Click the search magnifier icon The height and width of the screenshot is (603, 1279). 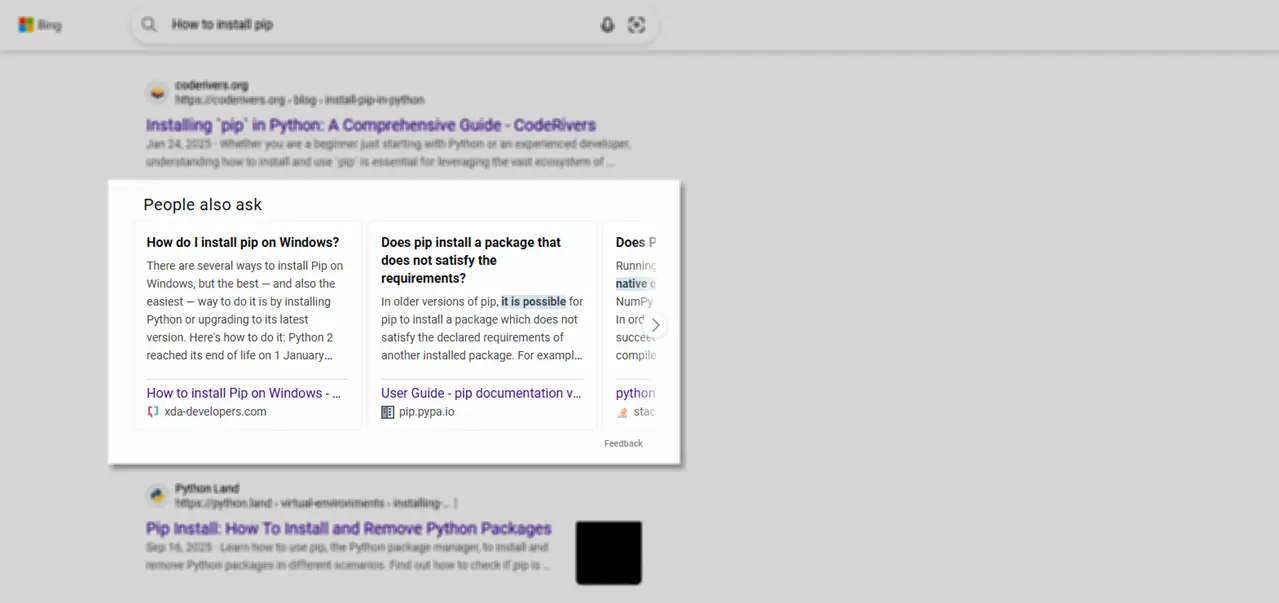click(x=149, y=25)
